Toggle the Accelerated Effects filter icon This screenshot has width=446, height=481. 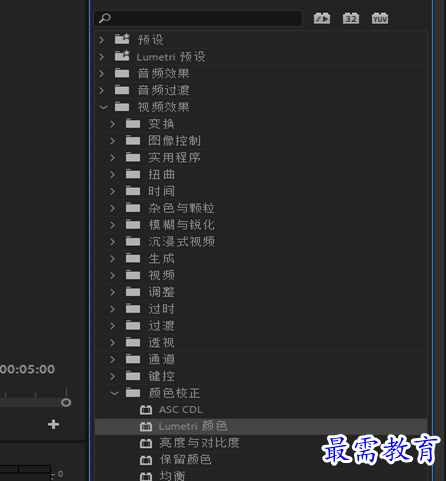click(322, 18)
